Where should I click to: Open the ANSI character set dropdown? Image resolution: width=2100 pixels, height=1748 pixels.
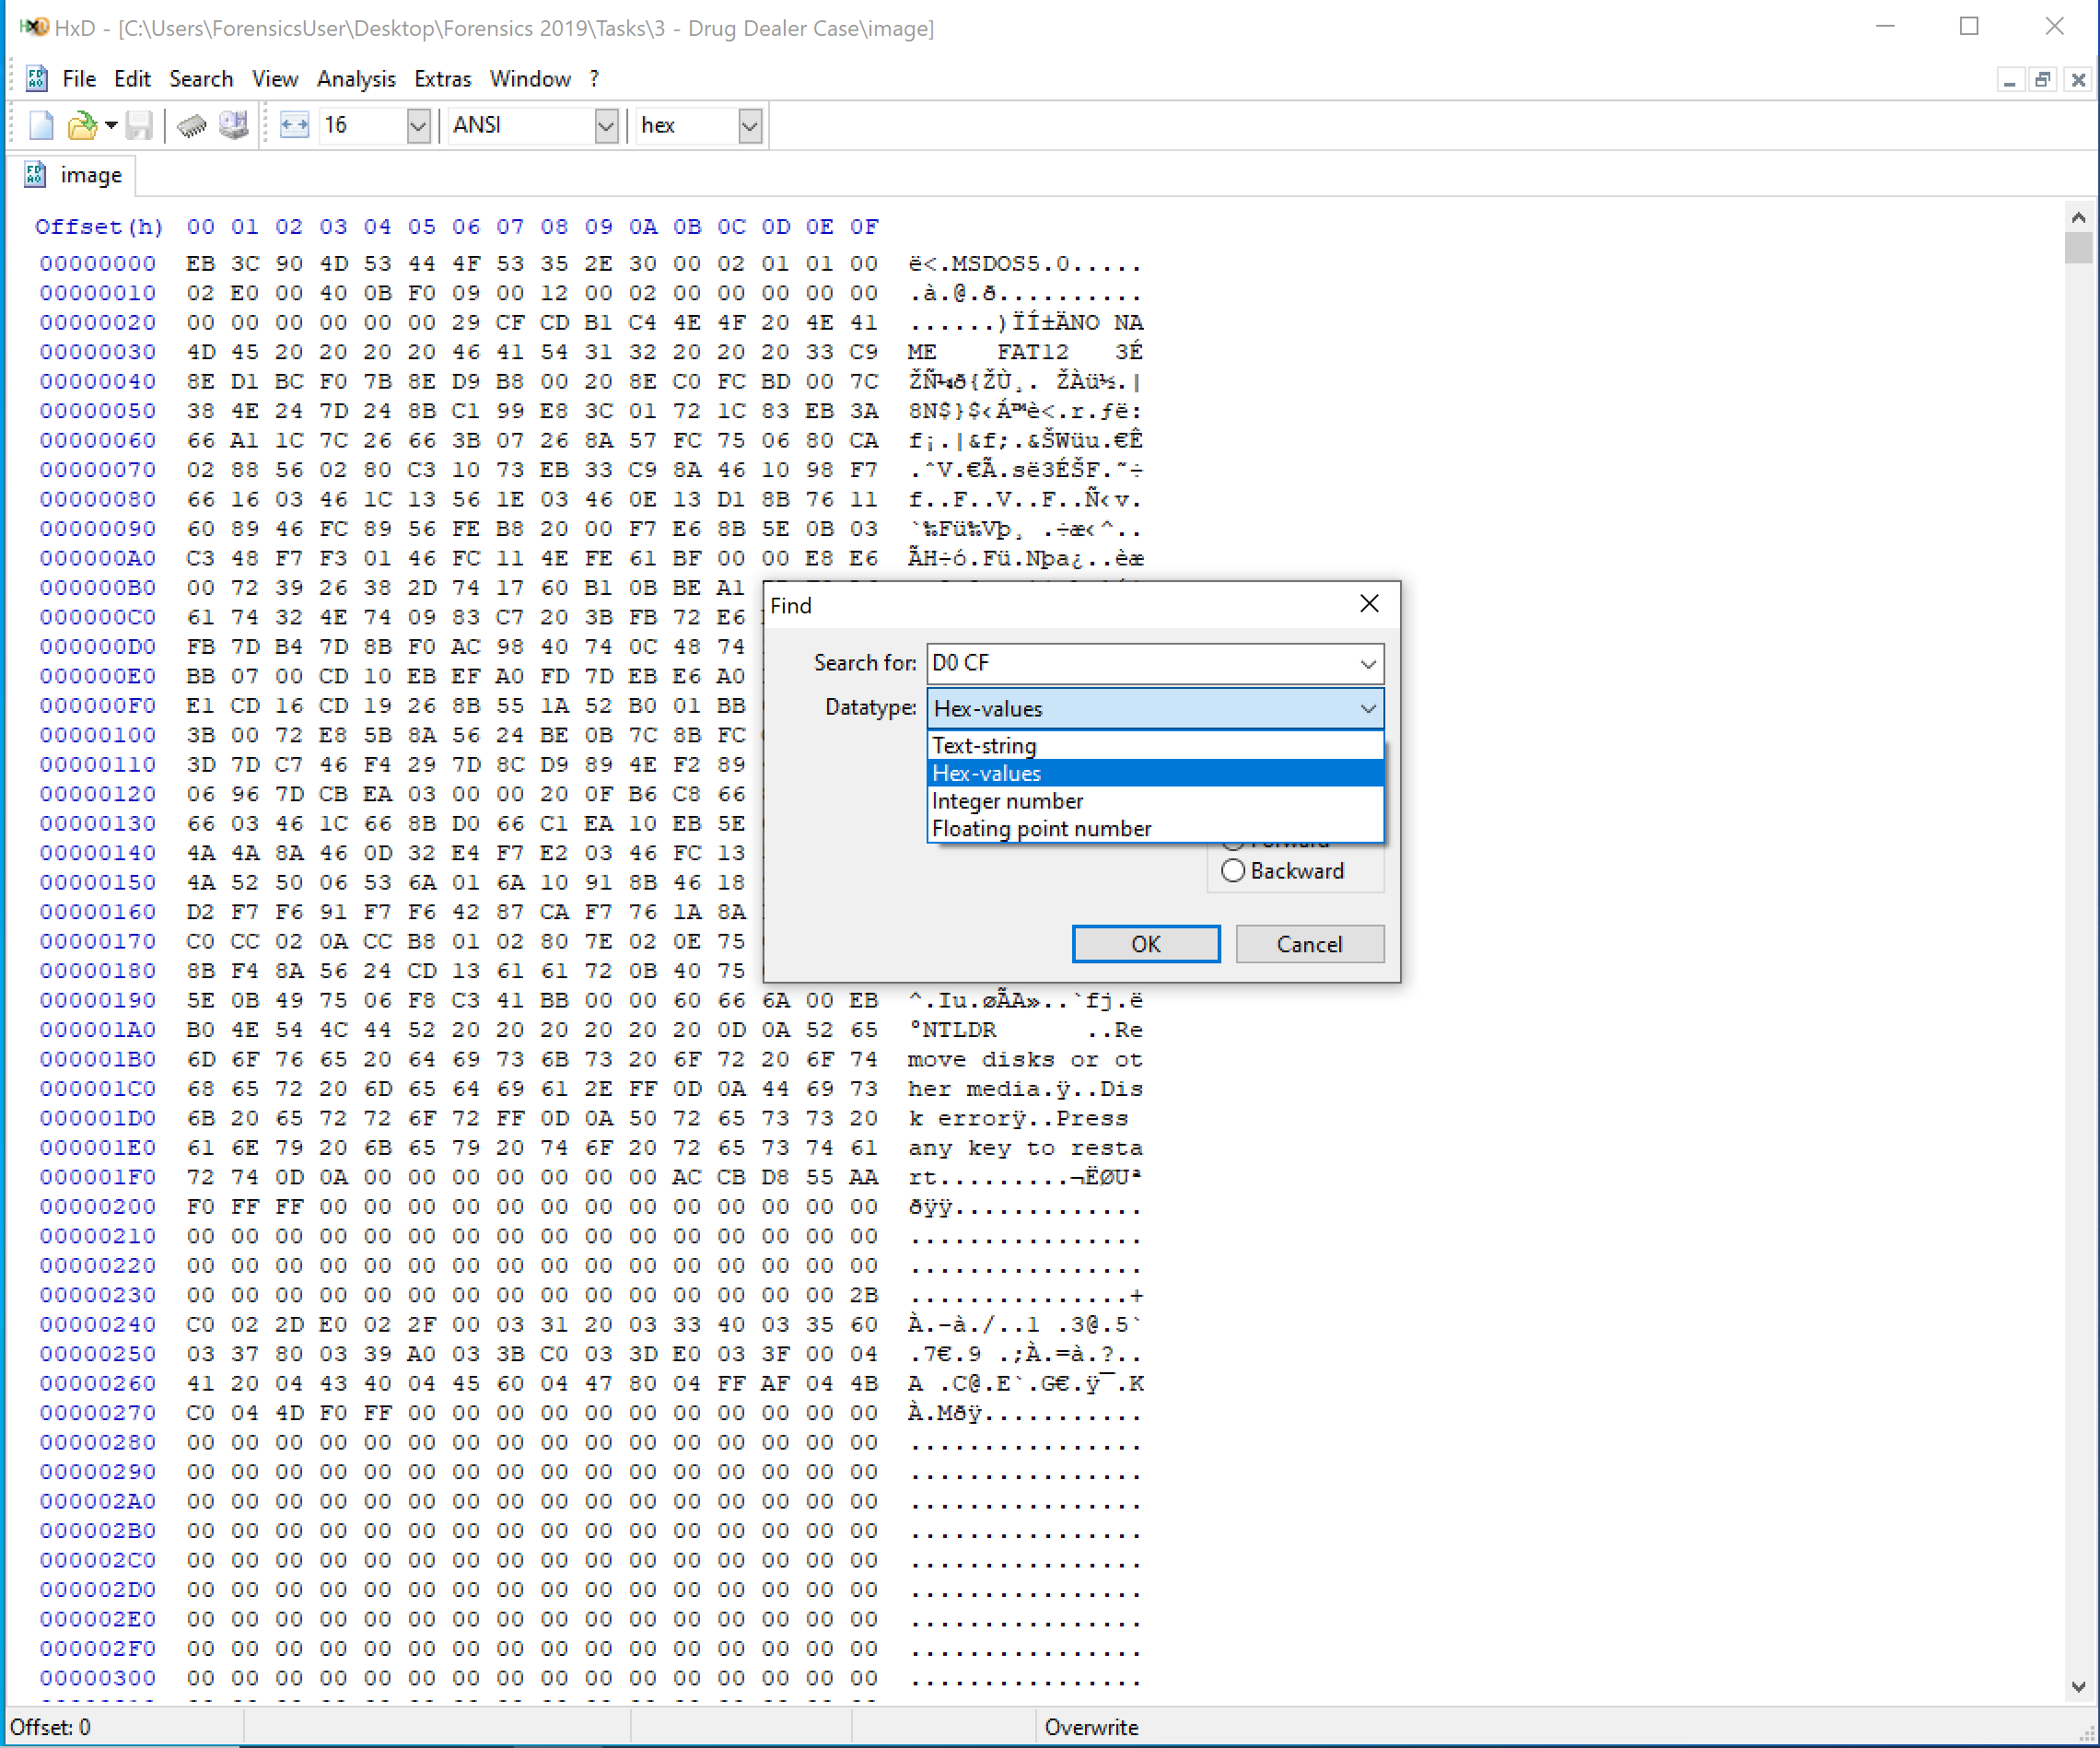[x=605, y=126]
